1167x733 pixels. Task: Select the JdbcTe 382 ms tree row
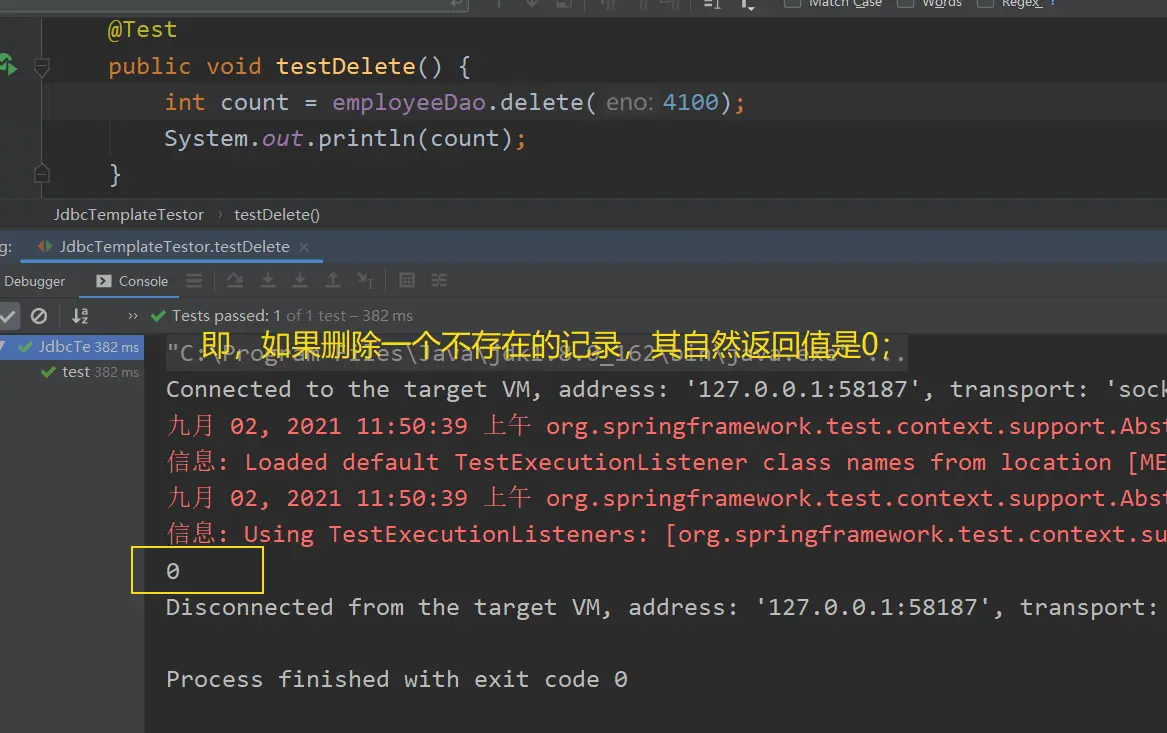click(x=72, y=347)
